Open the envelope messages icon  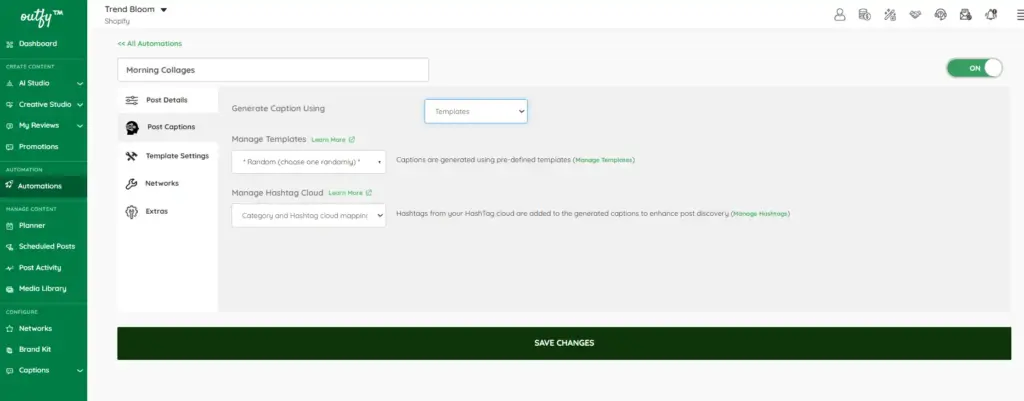966,14
